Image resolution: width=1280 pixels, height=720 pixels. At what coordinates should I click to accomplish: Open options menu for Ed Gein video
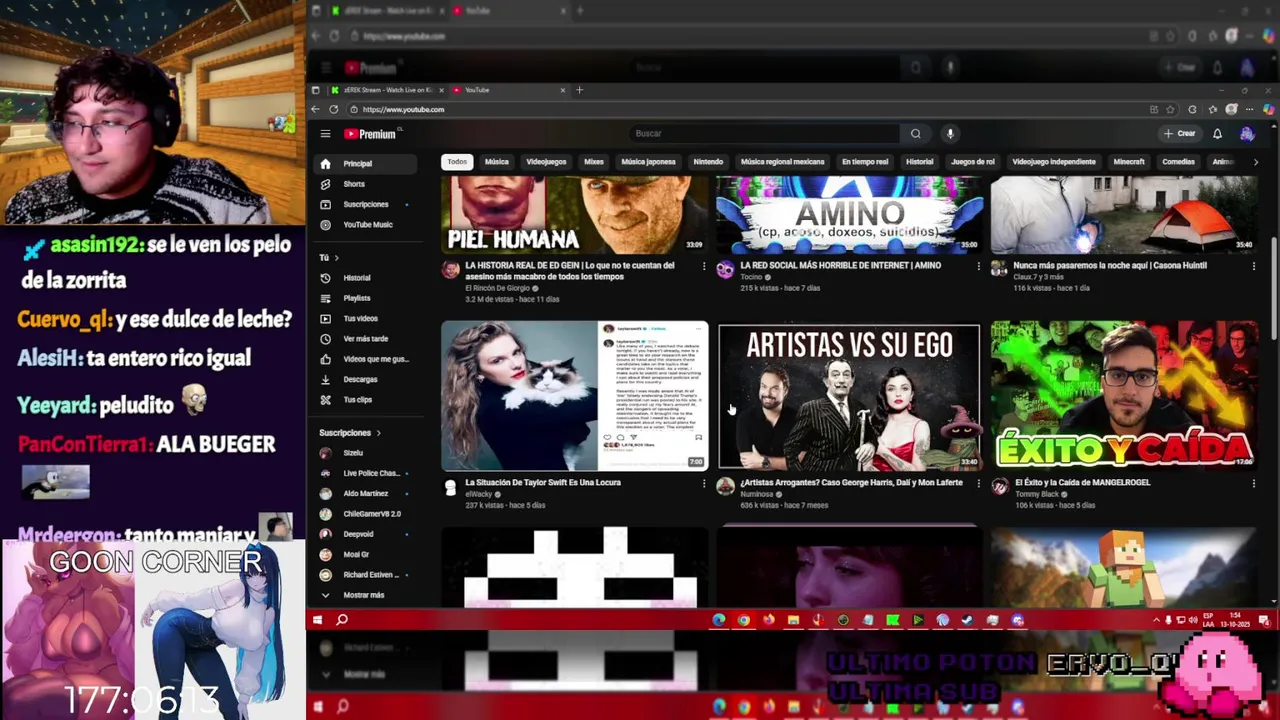(x=703, y=266)
